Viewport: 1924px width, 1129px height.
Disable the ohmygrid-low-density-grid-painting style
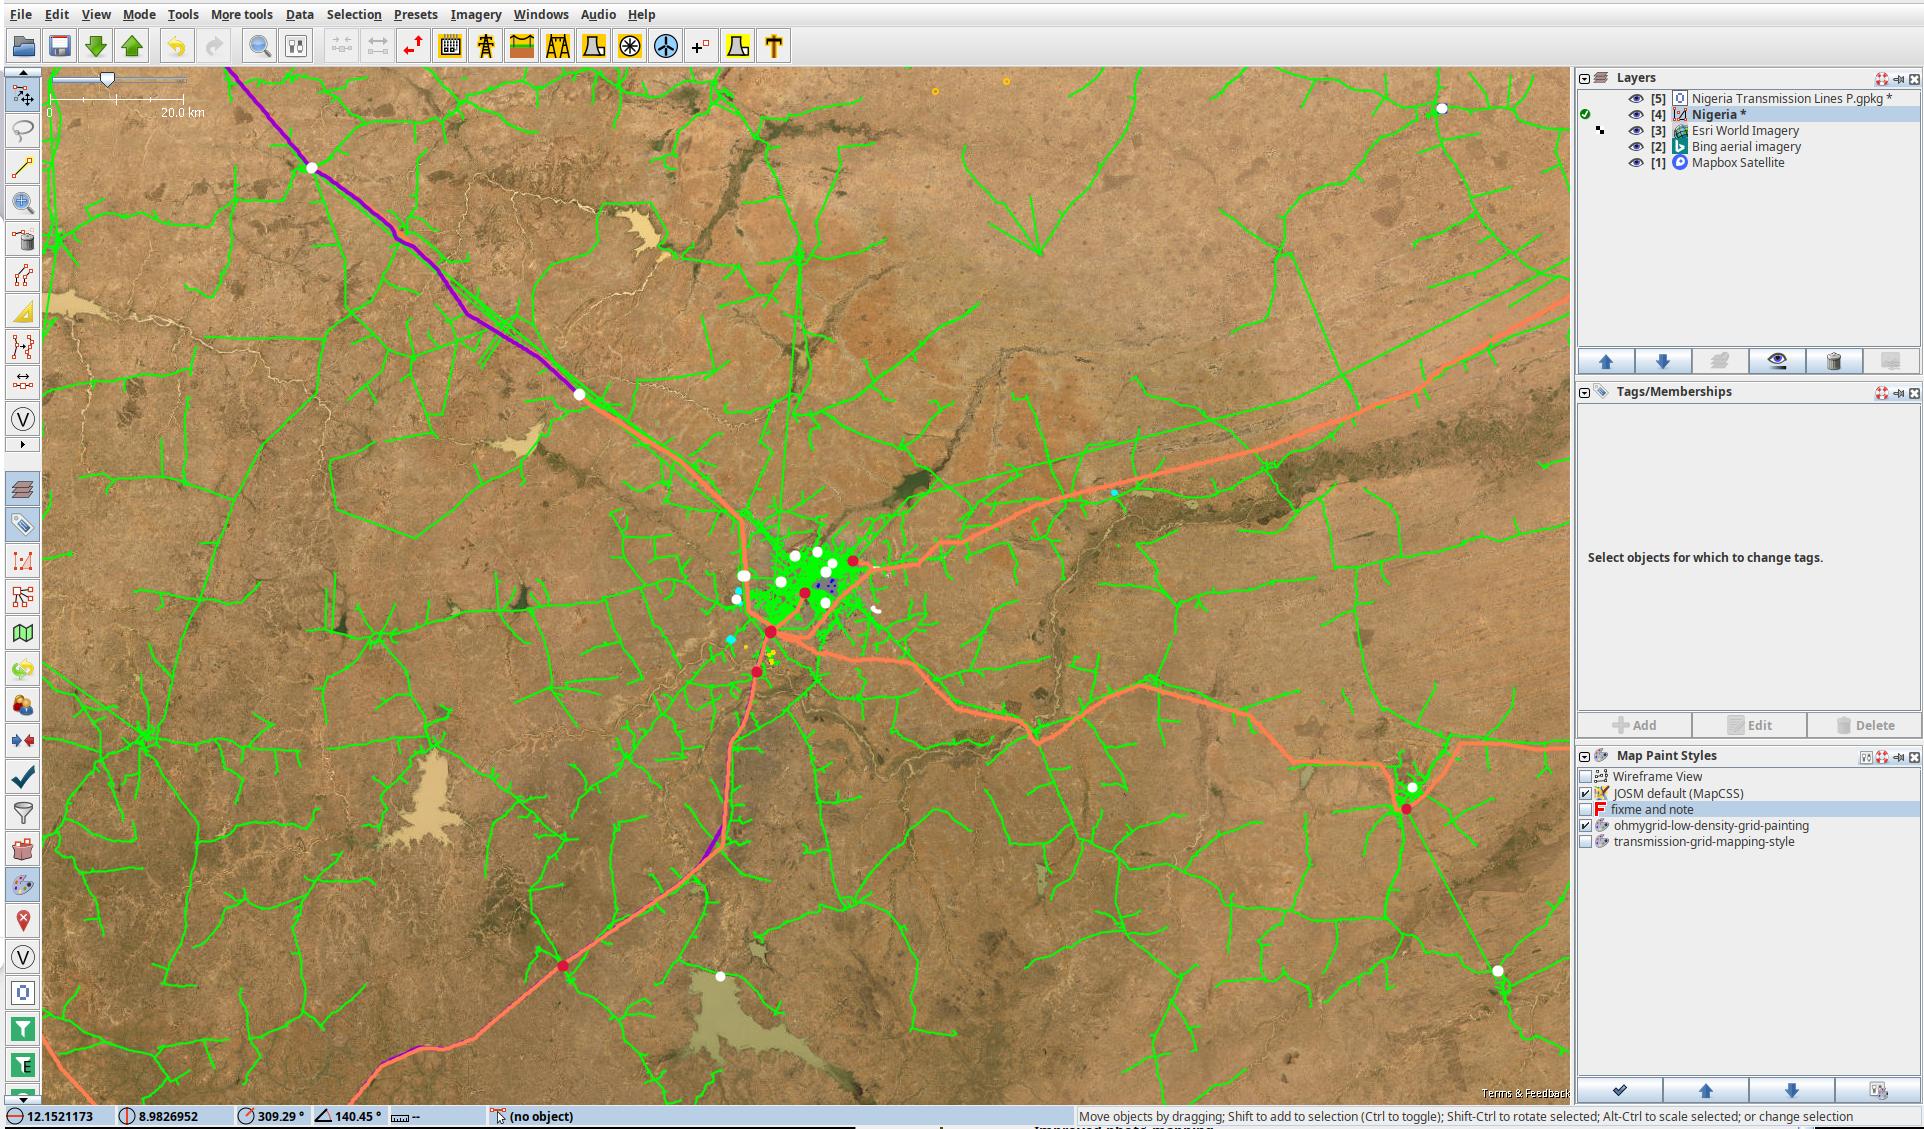pyautogui.click(x=1585, y=826)
